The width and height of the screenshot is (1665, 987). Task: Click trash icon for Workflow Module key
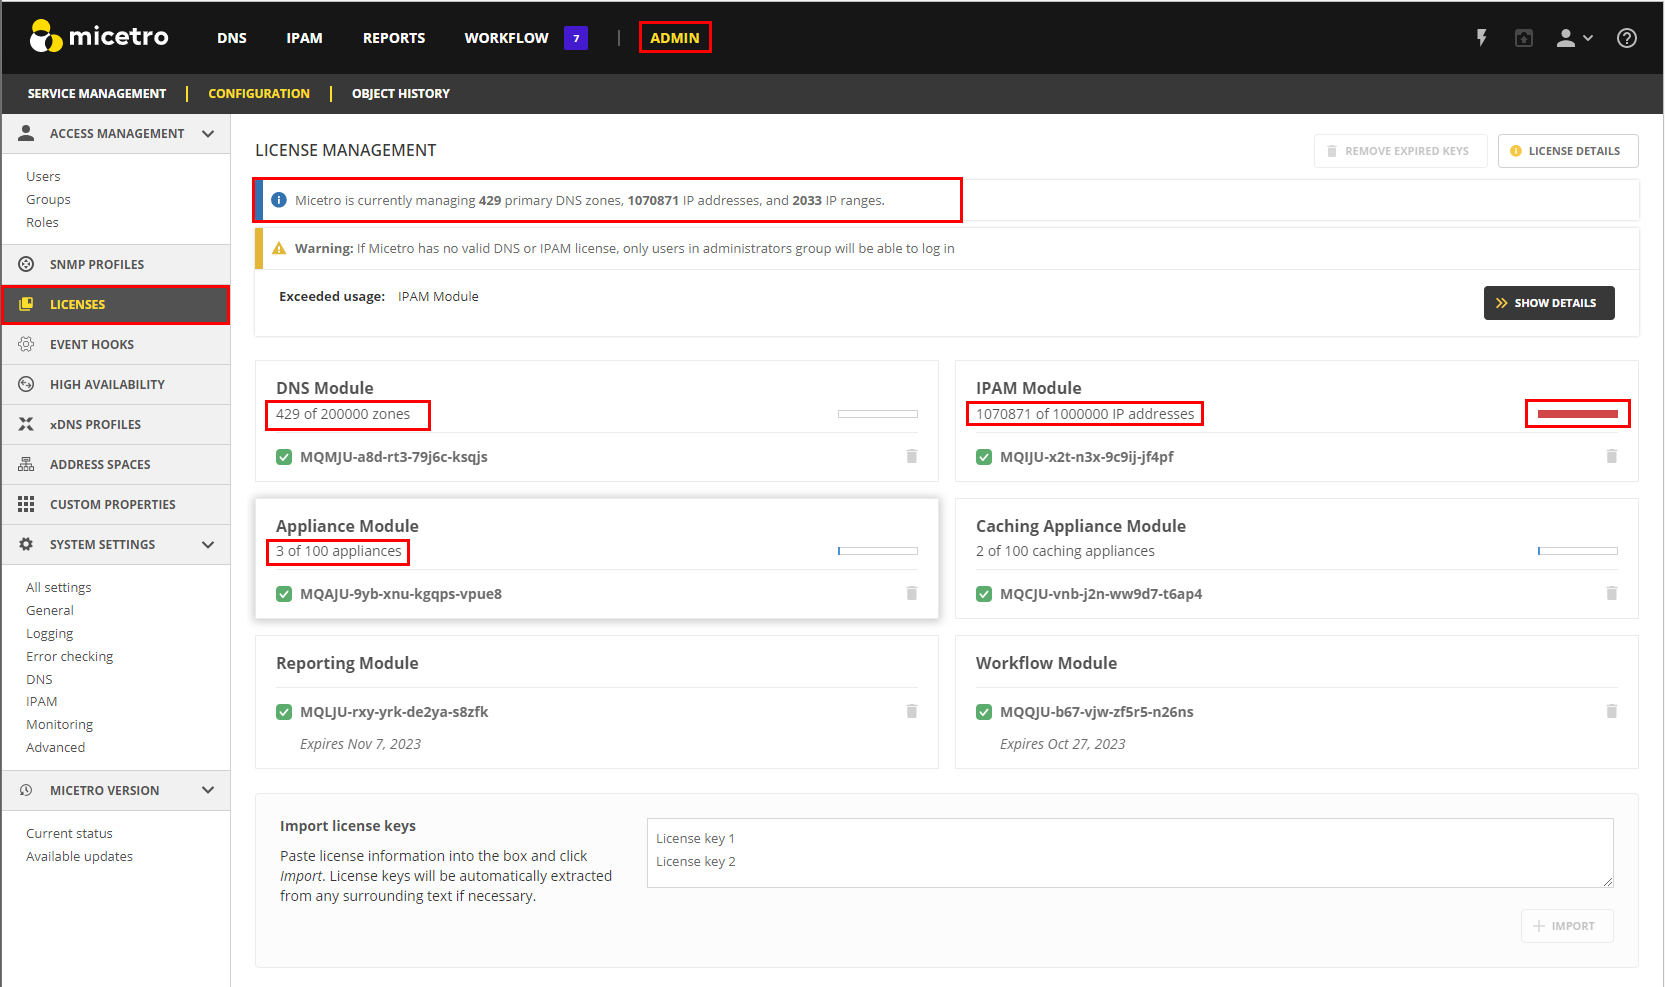1611,711
